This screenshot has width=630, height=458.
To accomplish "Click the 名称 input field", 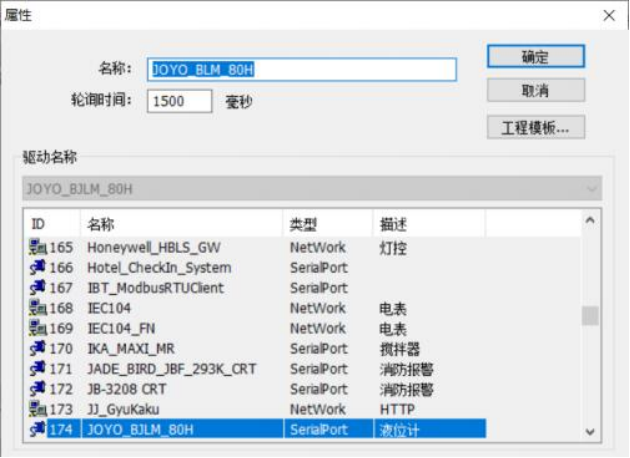I will pos(302,70).
